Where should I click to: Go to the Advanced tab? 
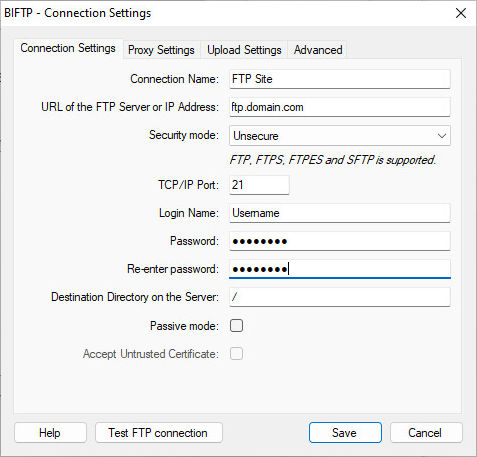click(318, 50)
